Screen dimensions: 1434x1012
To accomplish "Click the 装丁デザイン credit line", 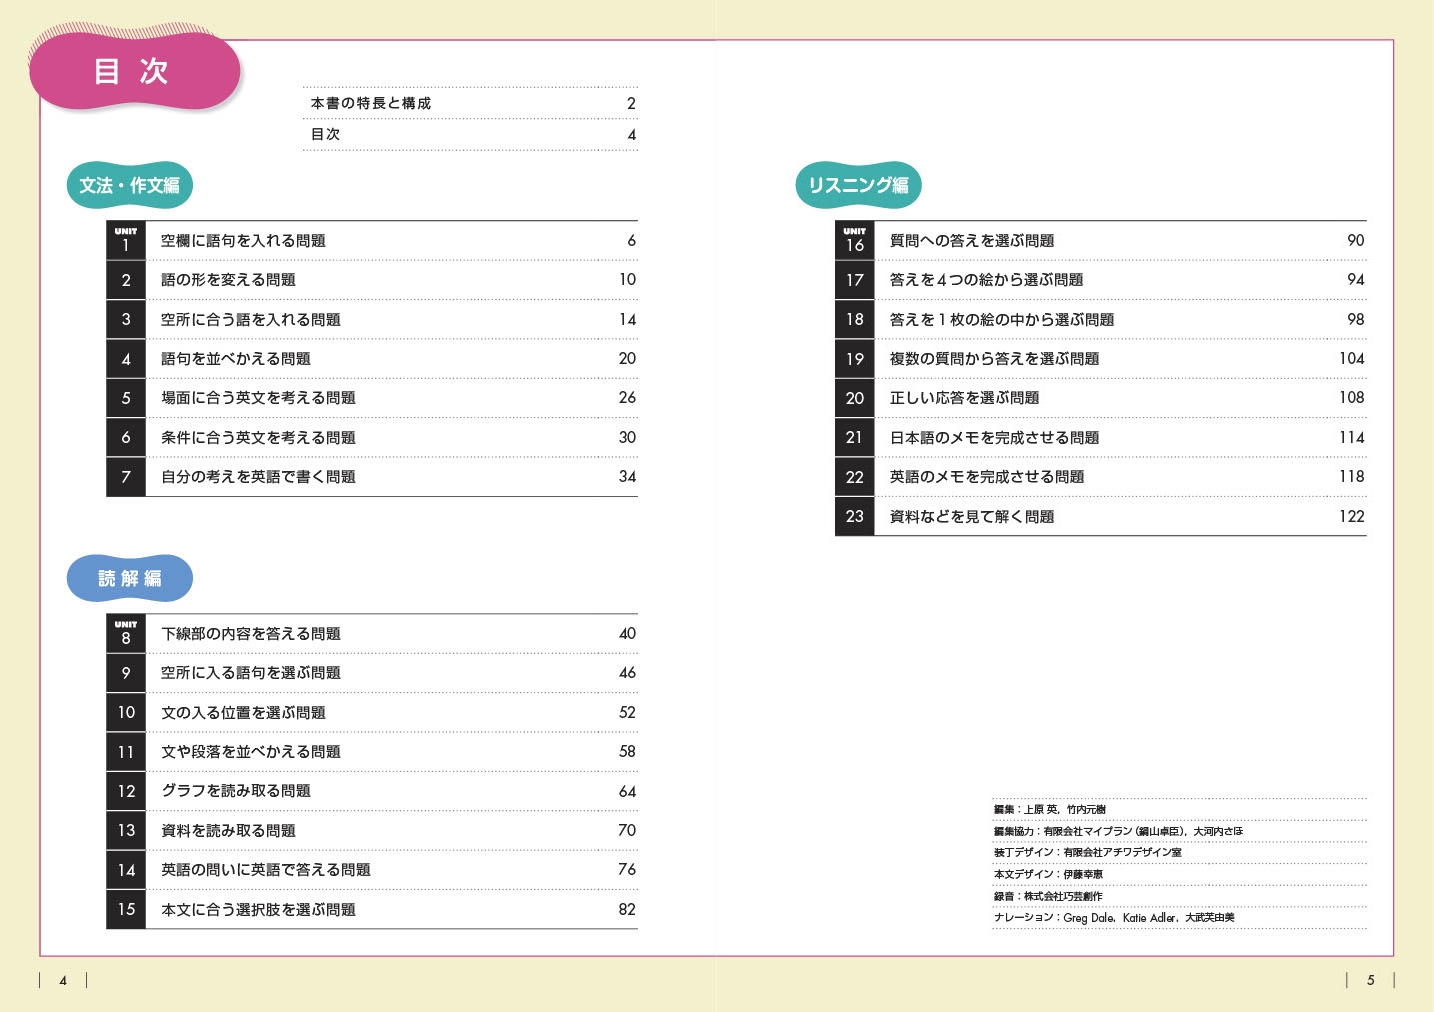I will (x=1088, y=853).
